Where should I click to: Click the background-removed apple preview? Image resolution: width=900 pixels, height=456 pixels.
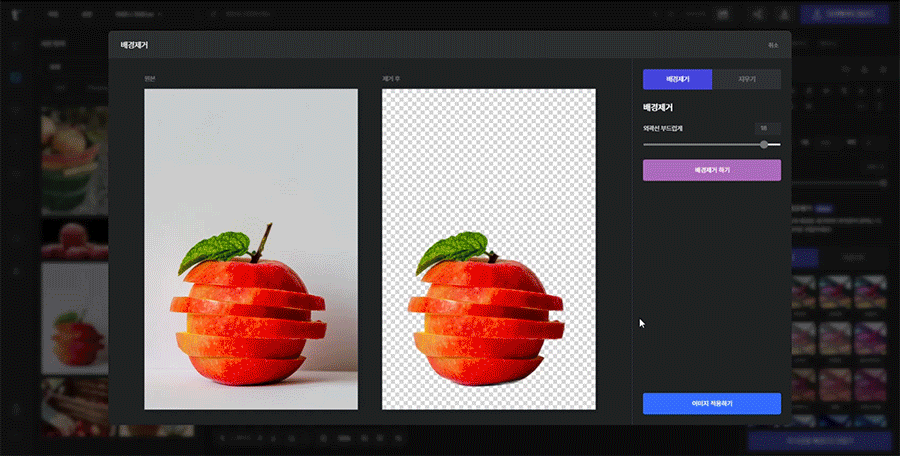488,248
